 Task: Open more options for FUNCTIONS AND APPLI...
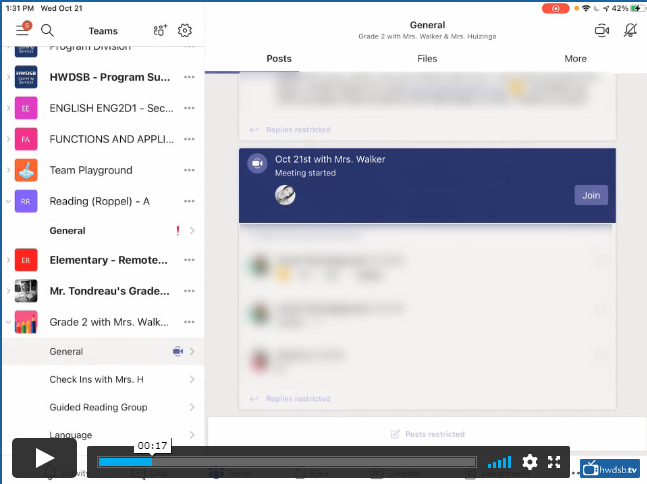click(189, 139)
